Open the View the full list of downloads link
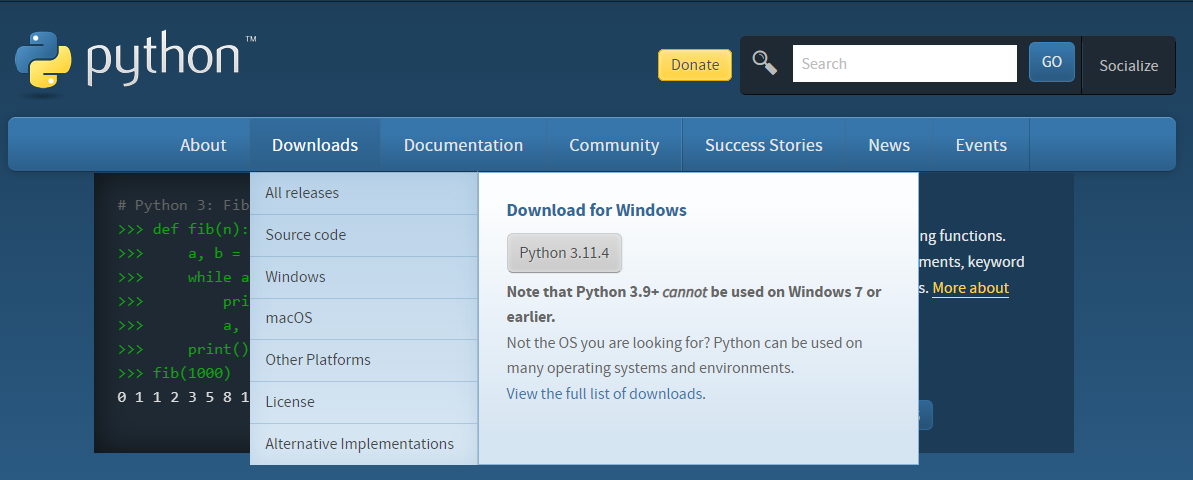 tap(605, 394)
